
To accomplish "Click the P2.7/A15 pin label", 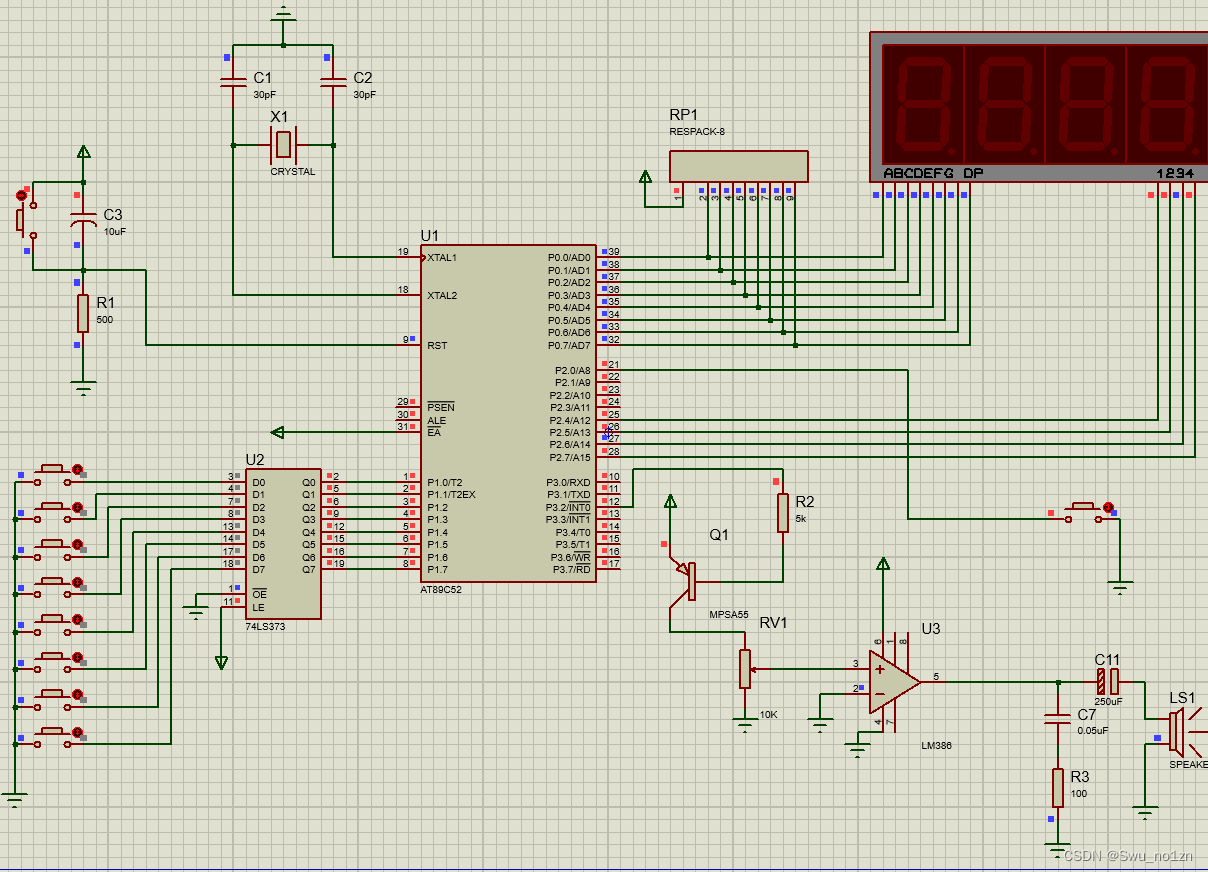I will pyautogui.click(x=569, y=458).
